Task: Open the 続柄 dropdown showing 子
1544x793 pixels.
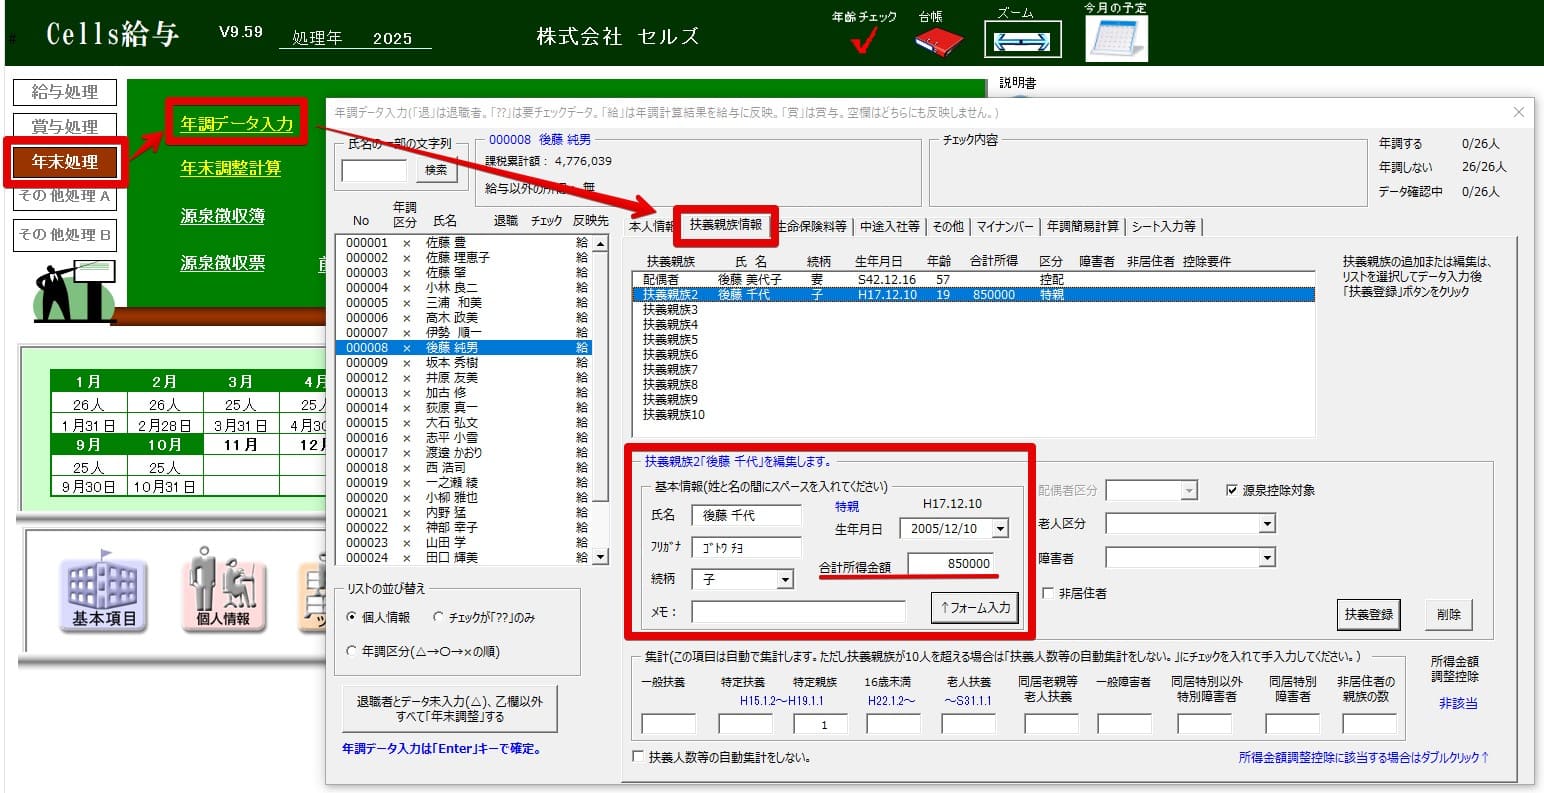Action: point(785,579)
